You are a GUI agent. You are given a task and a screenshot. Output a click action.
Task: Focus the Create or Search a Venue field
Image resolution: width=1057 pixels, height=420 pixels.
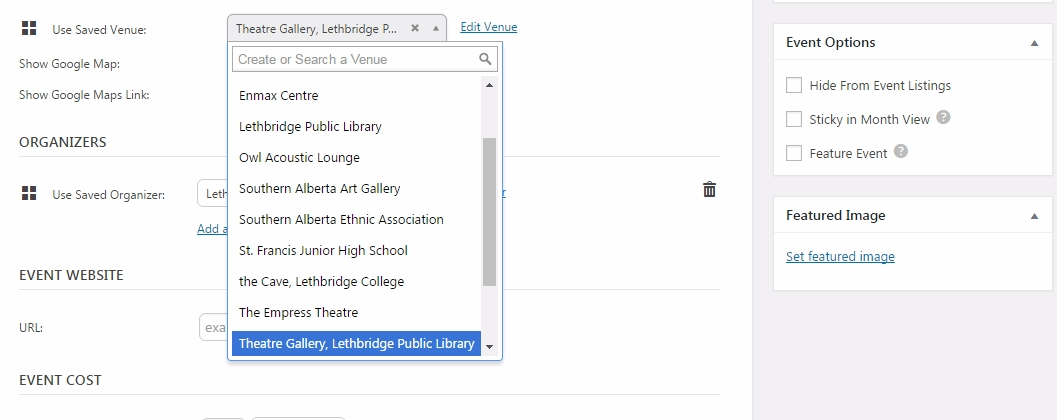coord(354,59)
